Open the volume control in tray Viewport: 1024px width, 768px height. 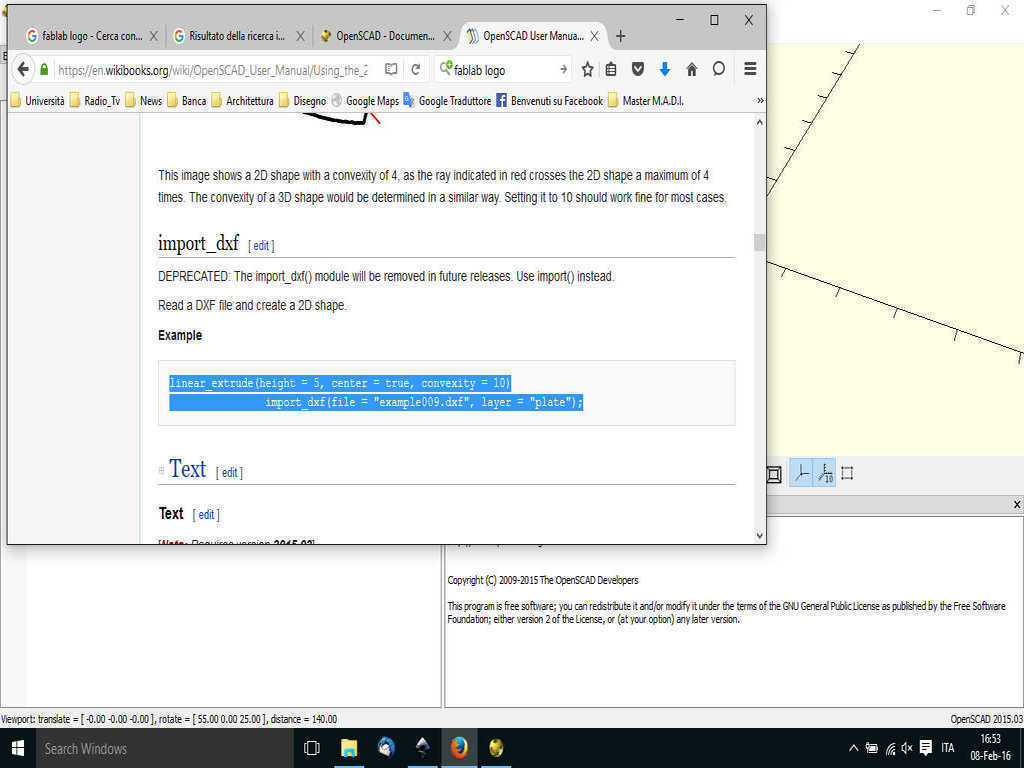(x=907, y=748)
